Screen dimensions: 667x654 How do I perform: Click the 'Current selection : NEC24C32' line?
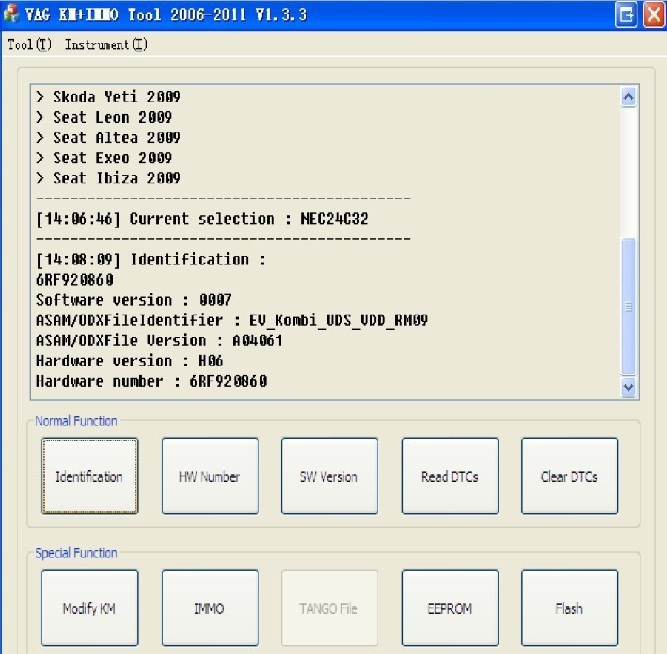point(202,219)
